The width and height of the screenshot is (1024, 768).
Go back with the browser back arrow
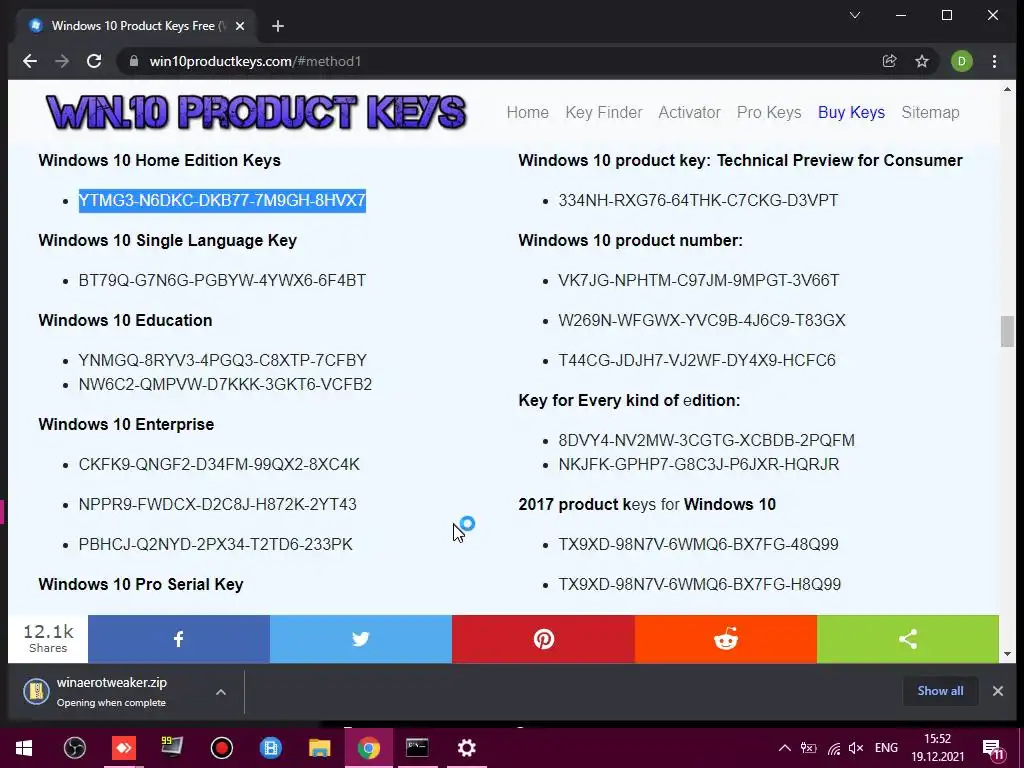coord(30,61)
